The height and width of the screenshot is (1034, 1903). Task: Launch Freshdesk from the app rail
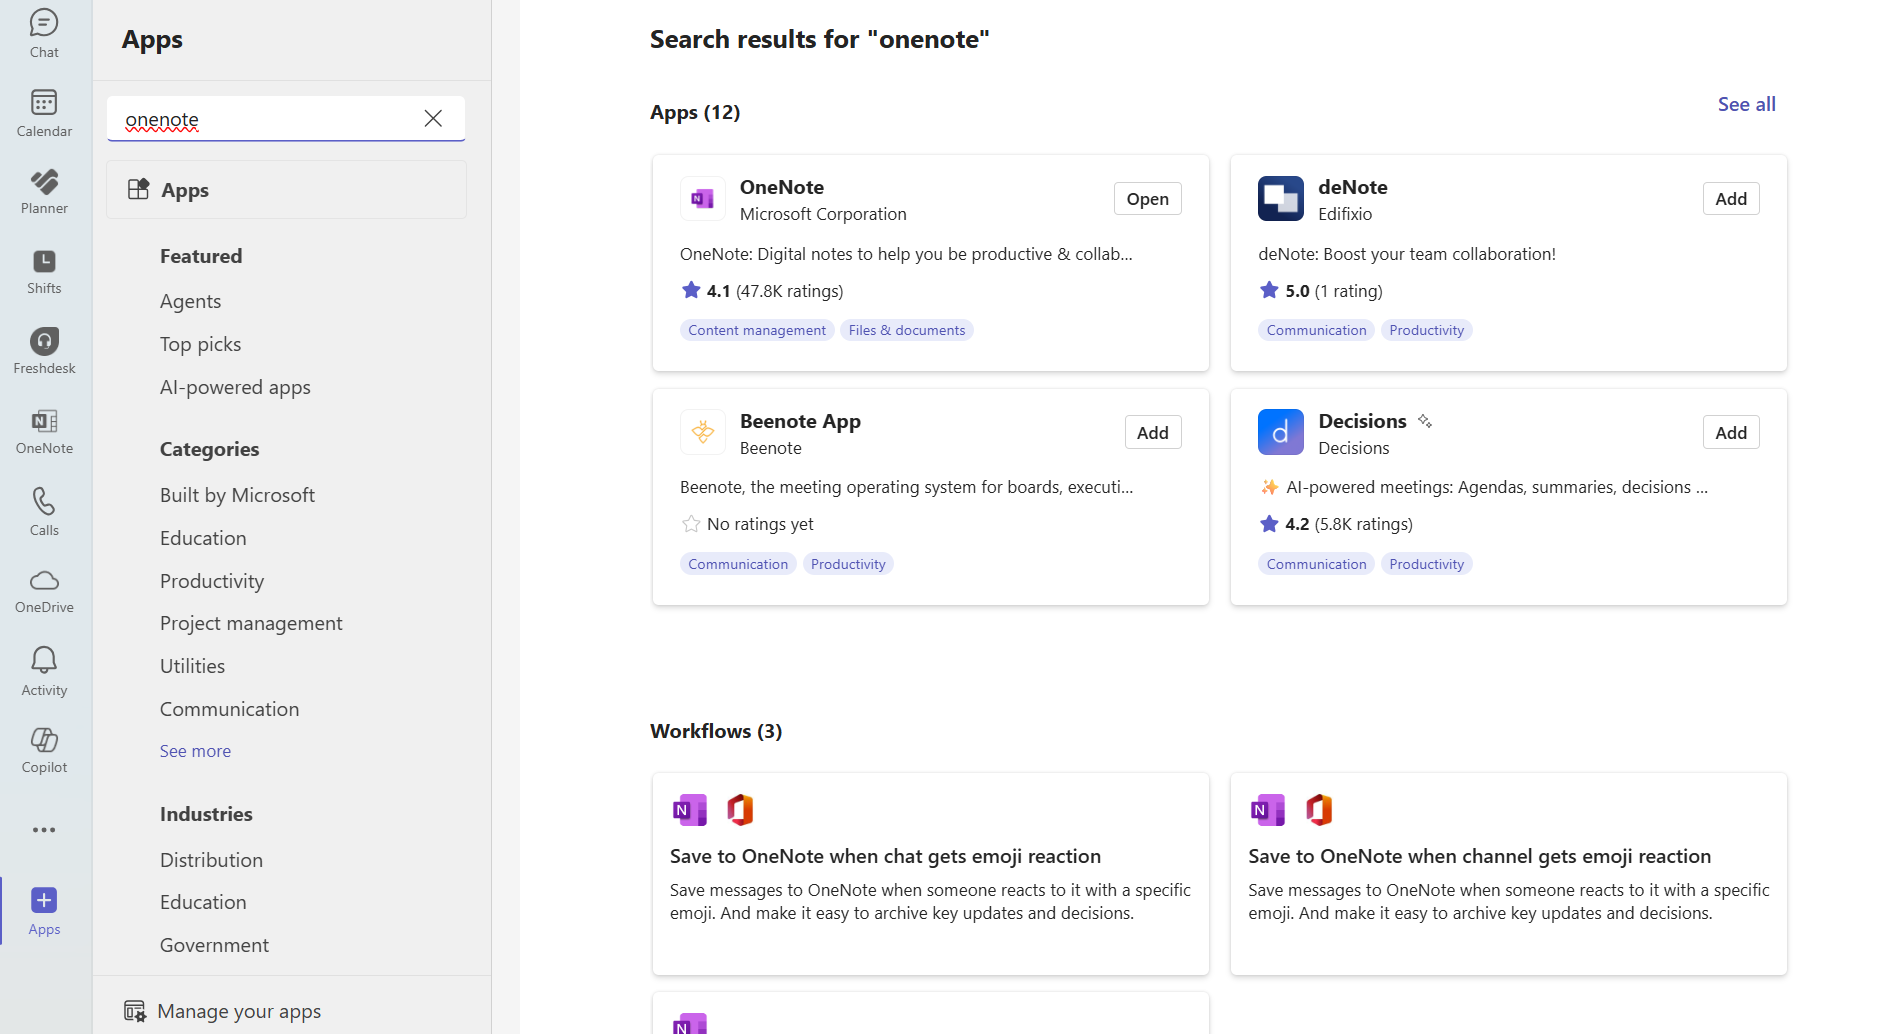click(44, 351)
